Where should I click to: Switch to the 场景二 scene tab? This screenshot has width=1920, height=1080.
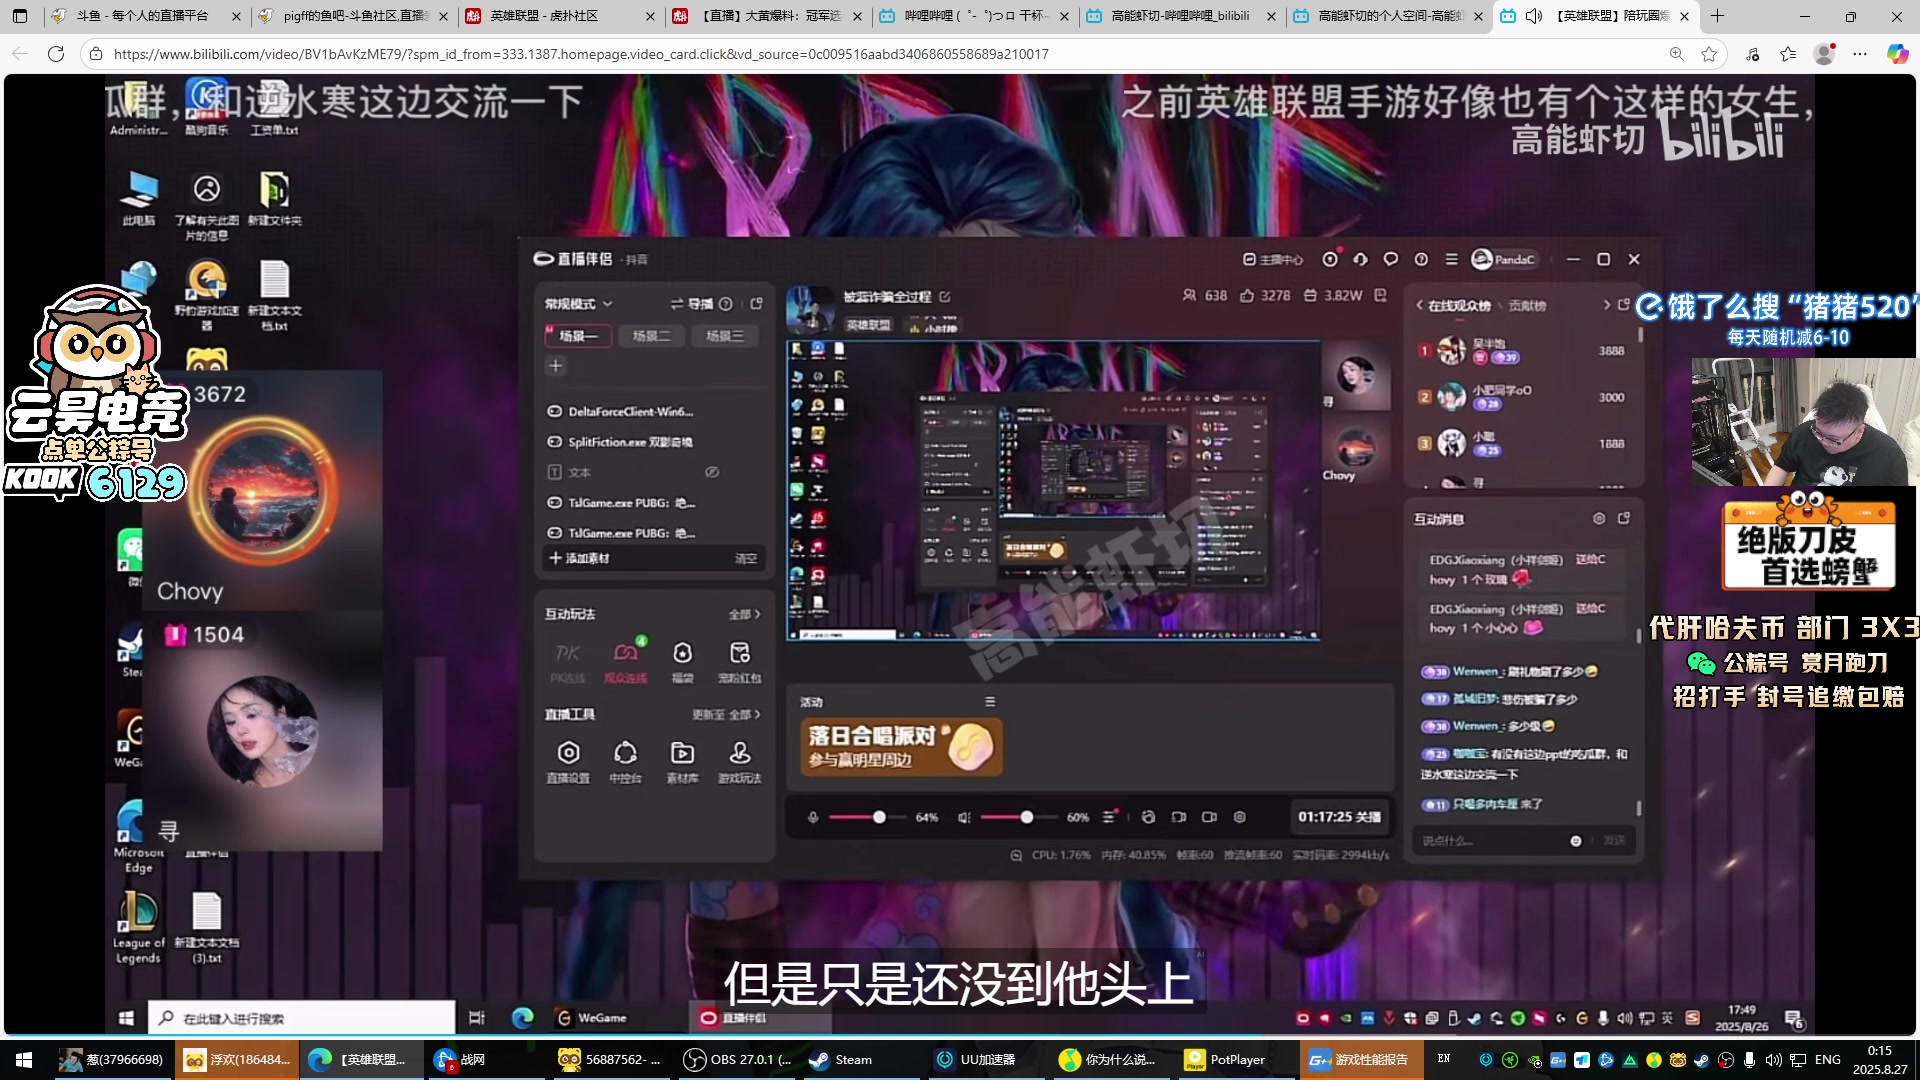(x=651, y=336)
